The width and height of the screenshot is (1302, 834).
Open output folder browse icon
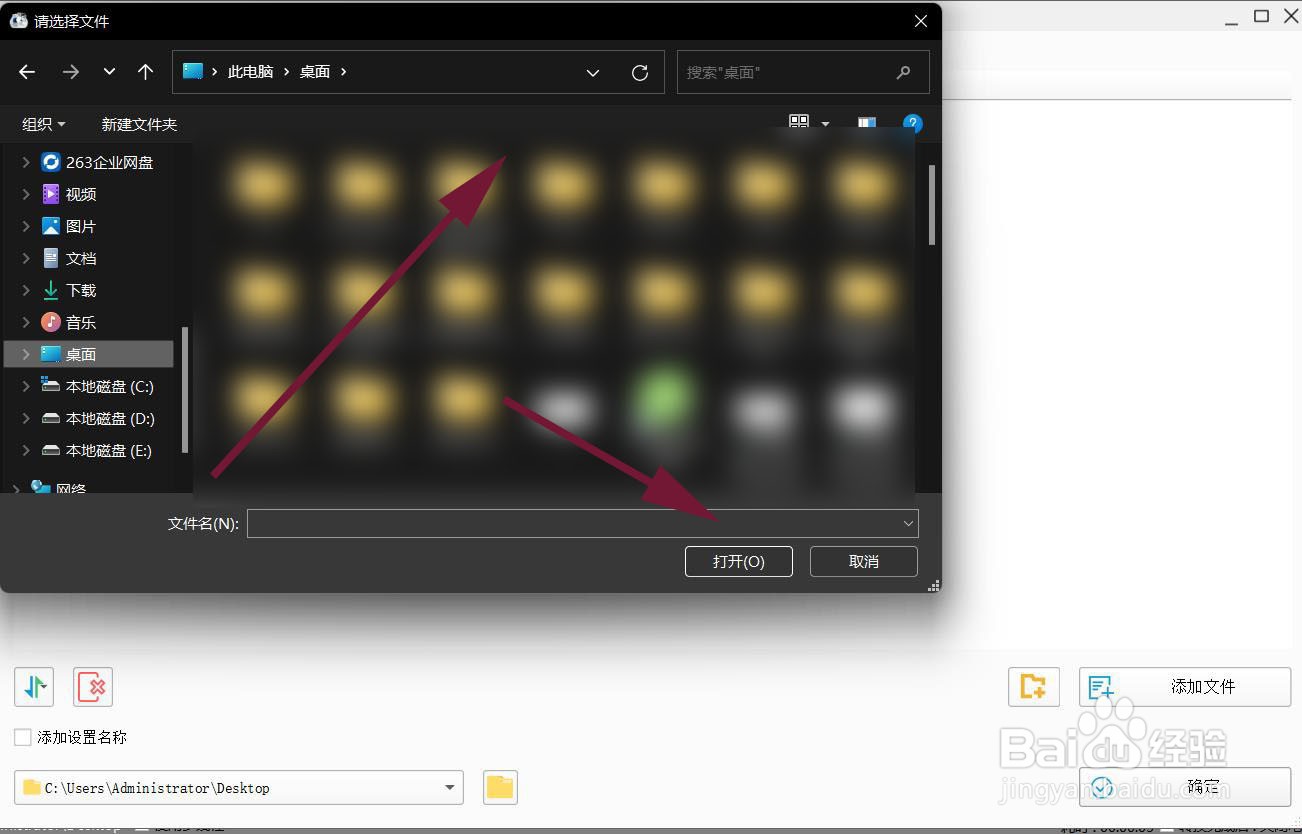(x=500, y=788)
